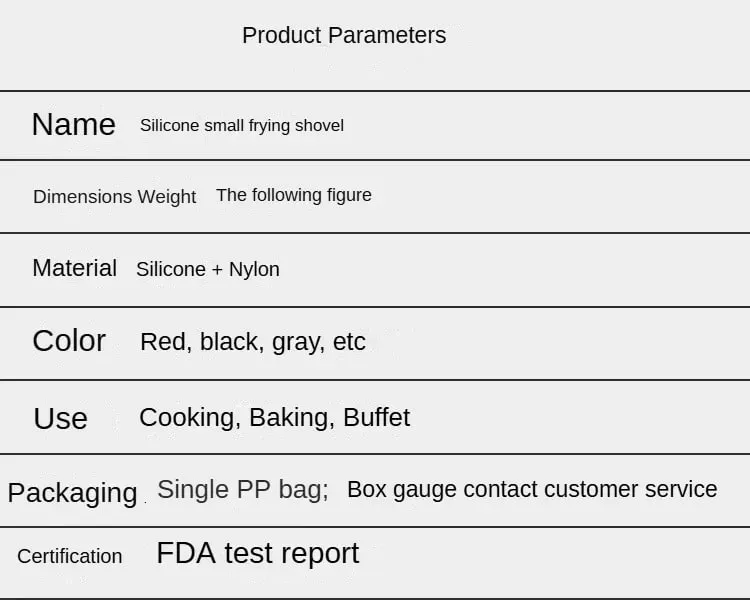Viewport: 750px width, 600px height.
Task: Select the Color label
Action: [69, 341]
